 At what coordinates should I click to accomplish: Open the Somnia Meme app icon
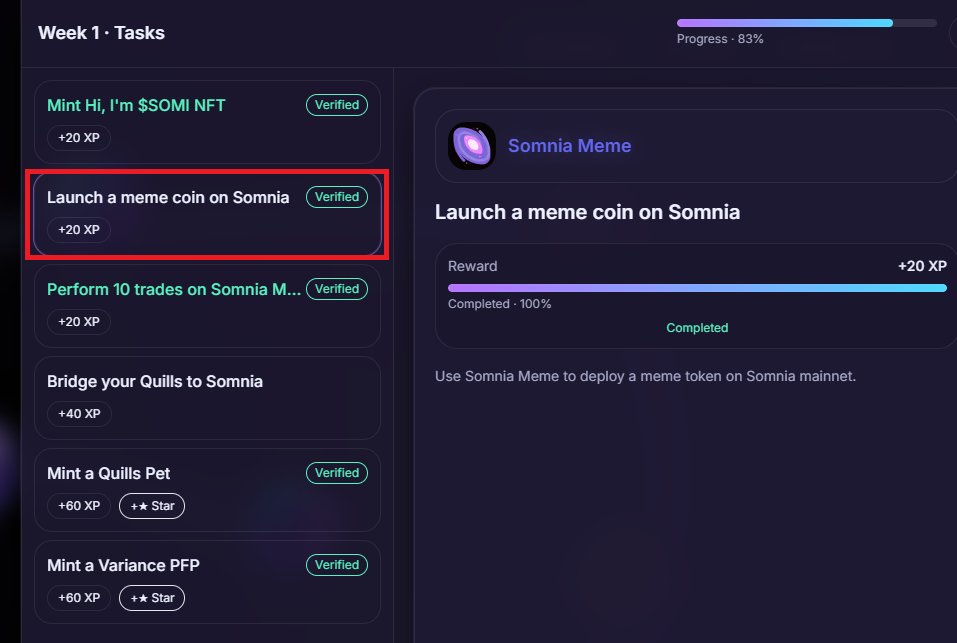click(x=471, y=146)
